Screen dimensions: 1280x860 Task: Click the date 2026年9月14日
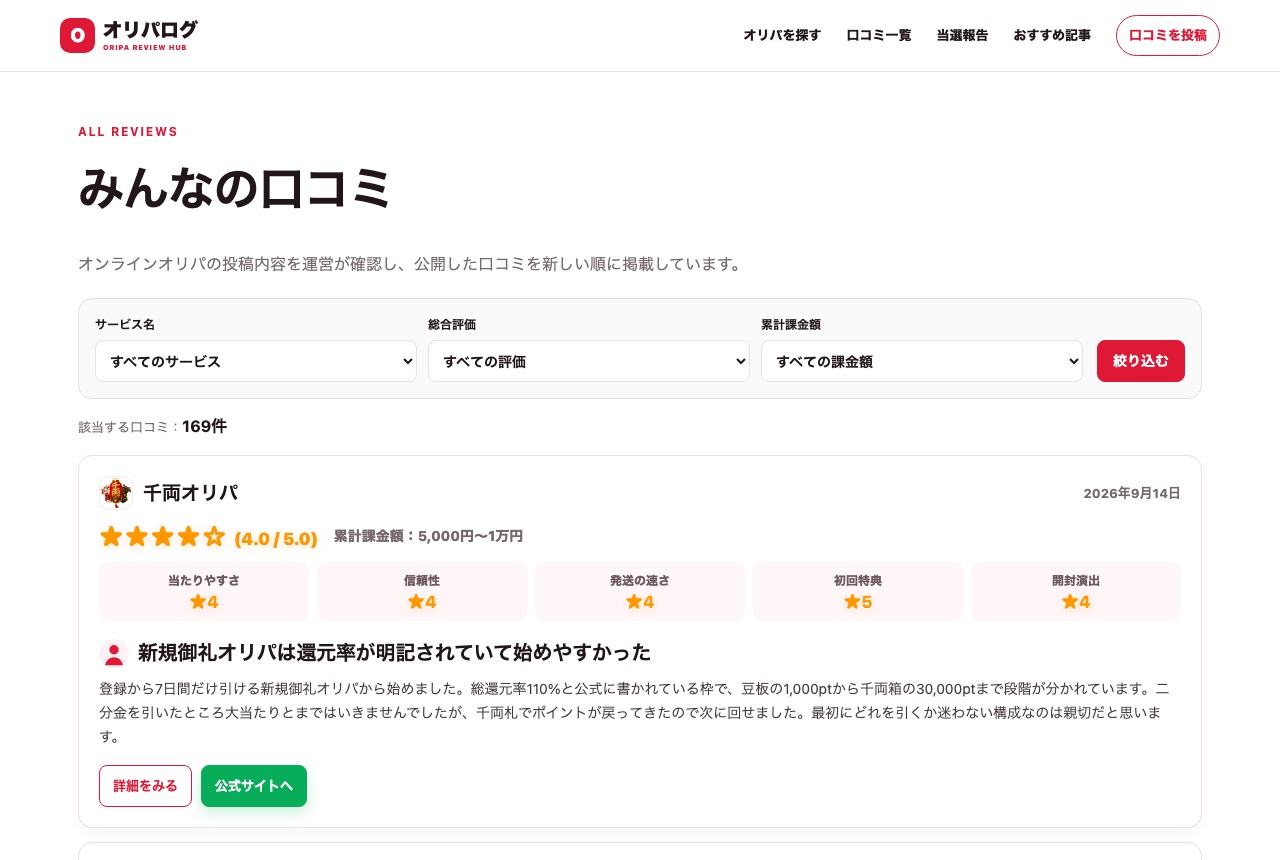(x=1132, y=493)
